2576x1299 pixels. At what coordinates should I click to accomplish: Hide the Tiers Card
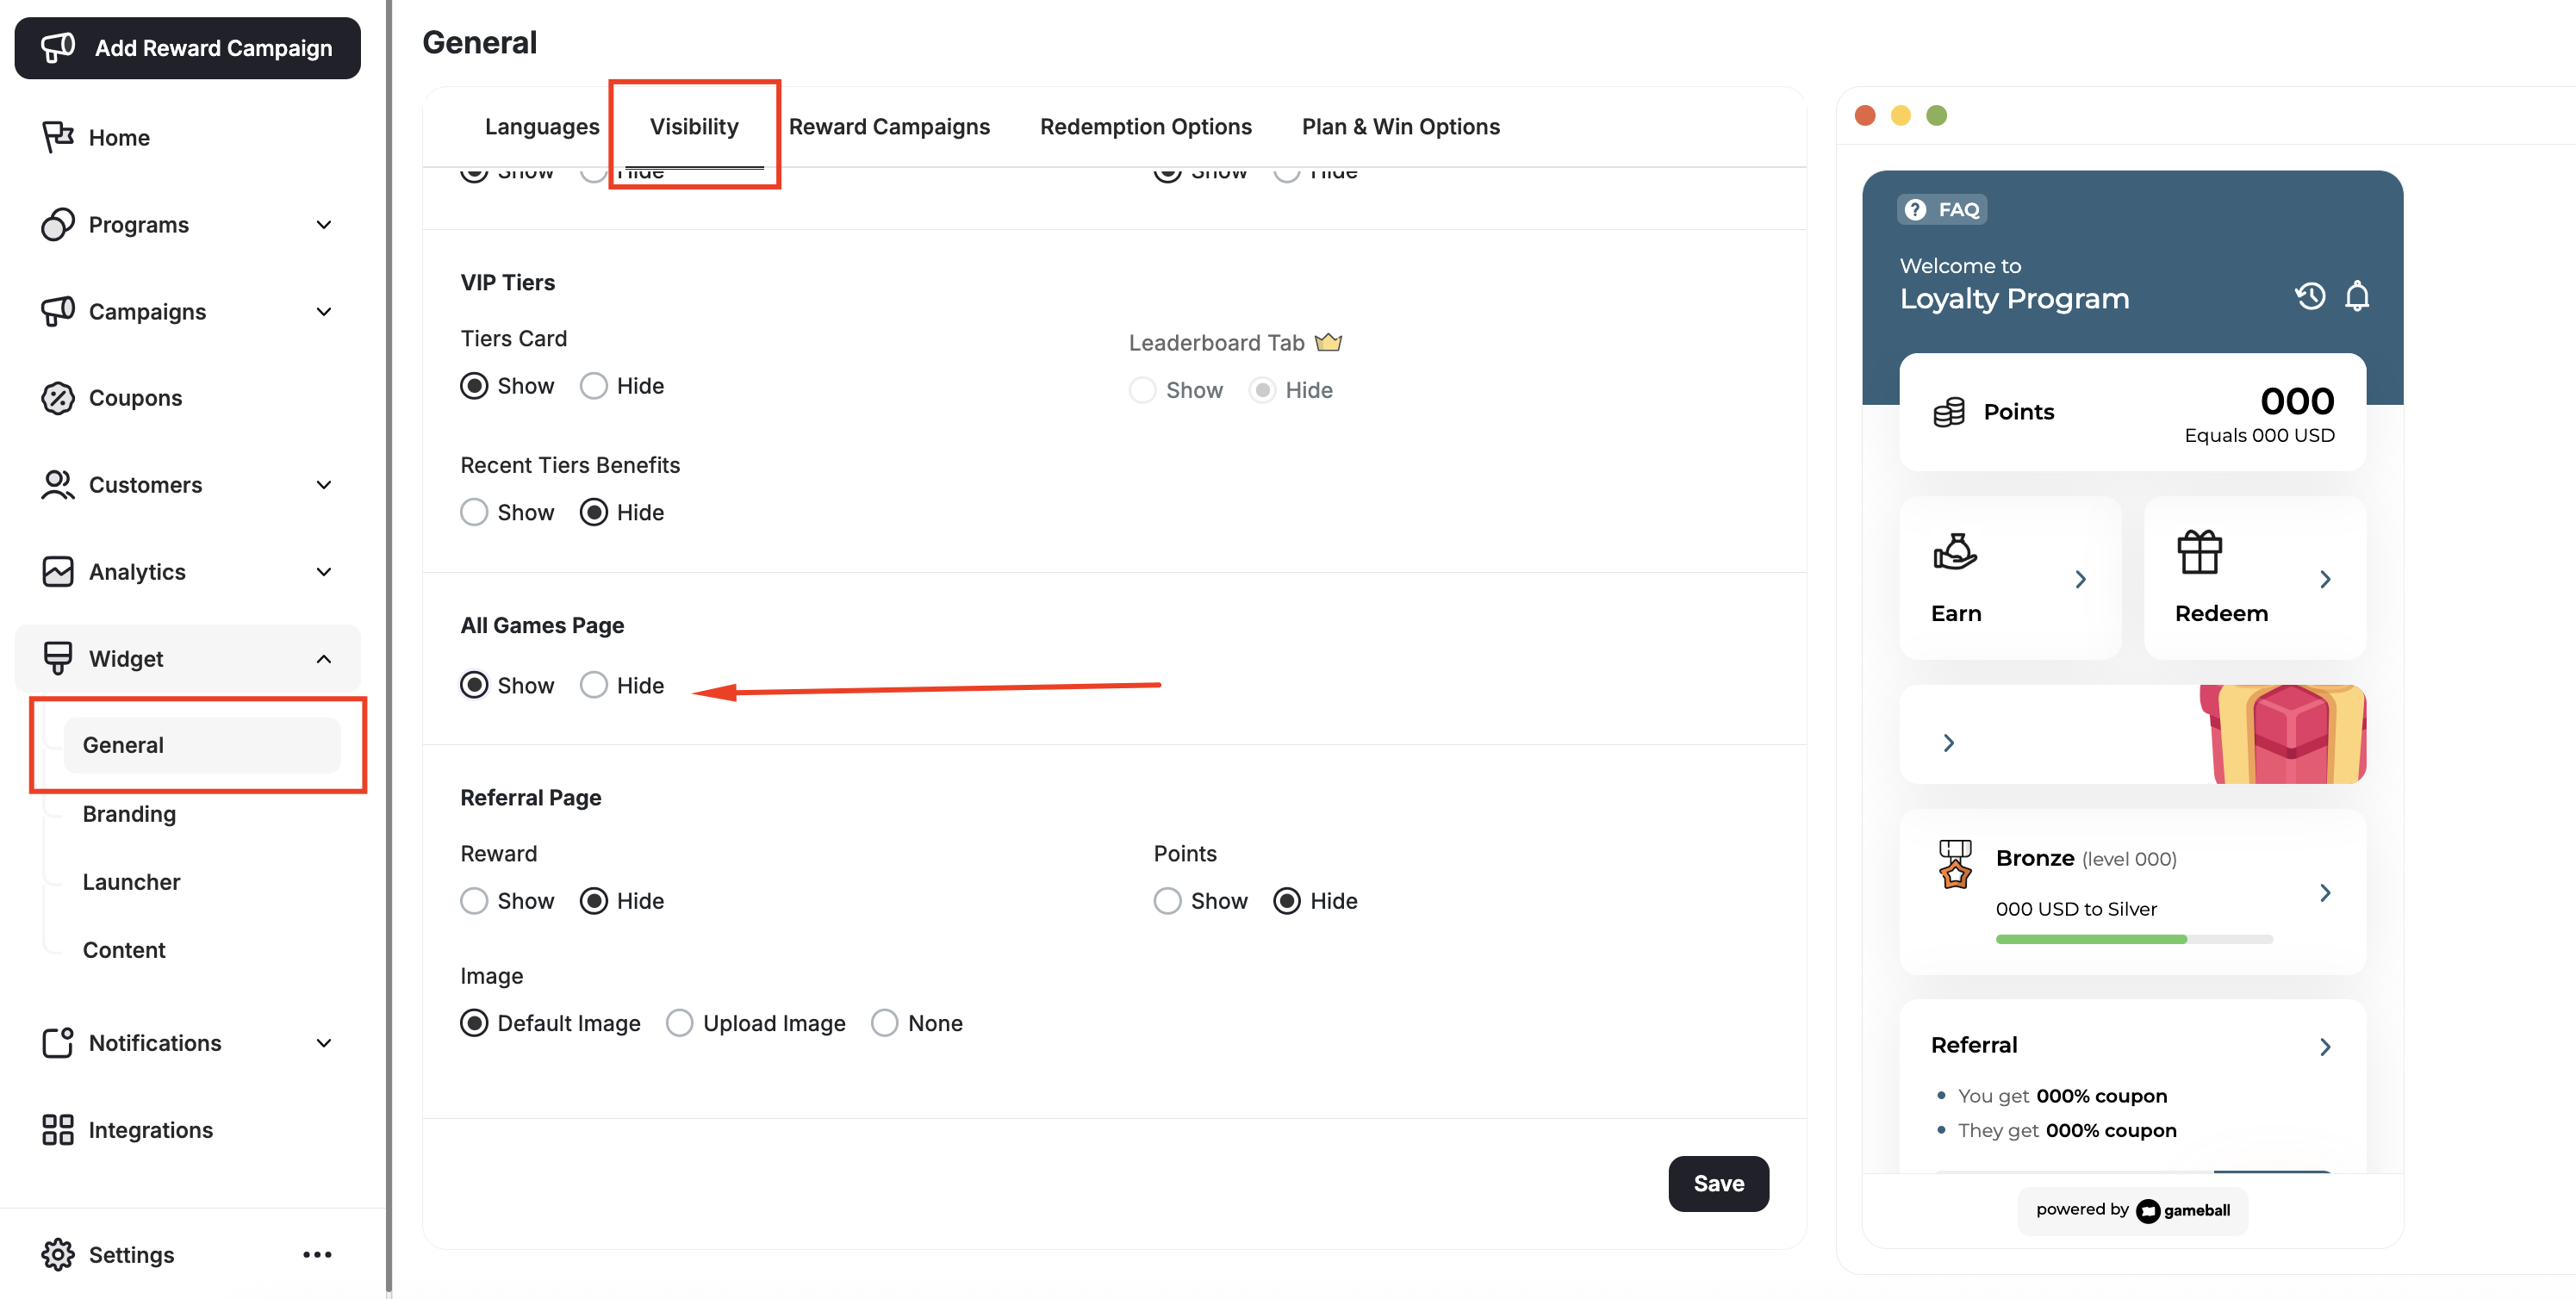tap(594, 385)
